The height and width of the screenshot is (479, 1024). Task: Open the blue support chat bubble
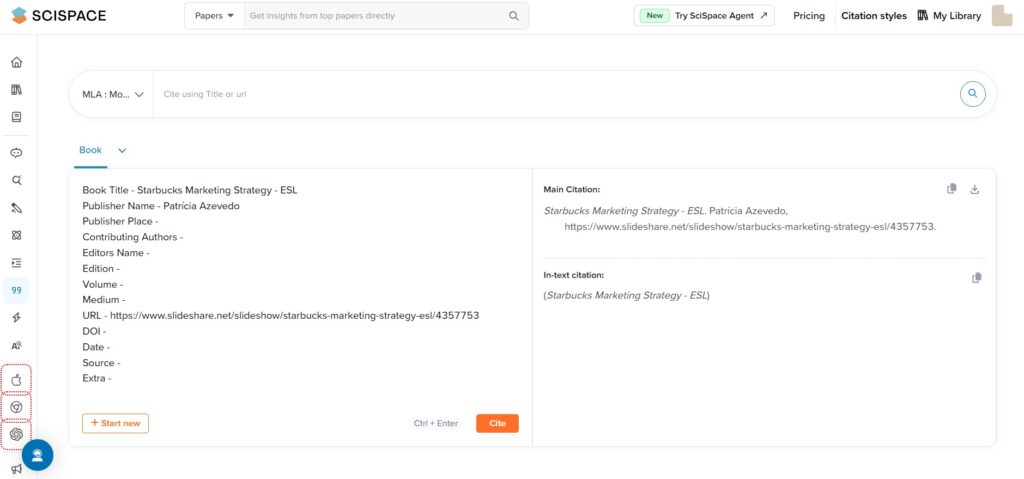click(38, 455)
